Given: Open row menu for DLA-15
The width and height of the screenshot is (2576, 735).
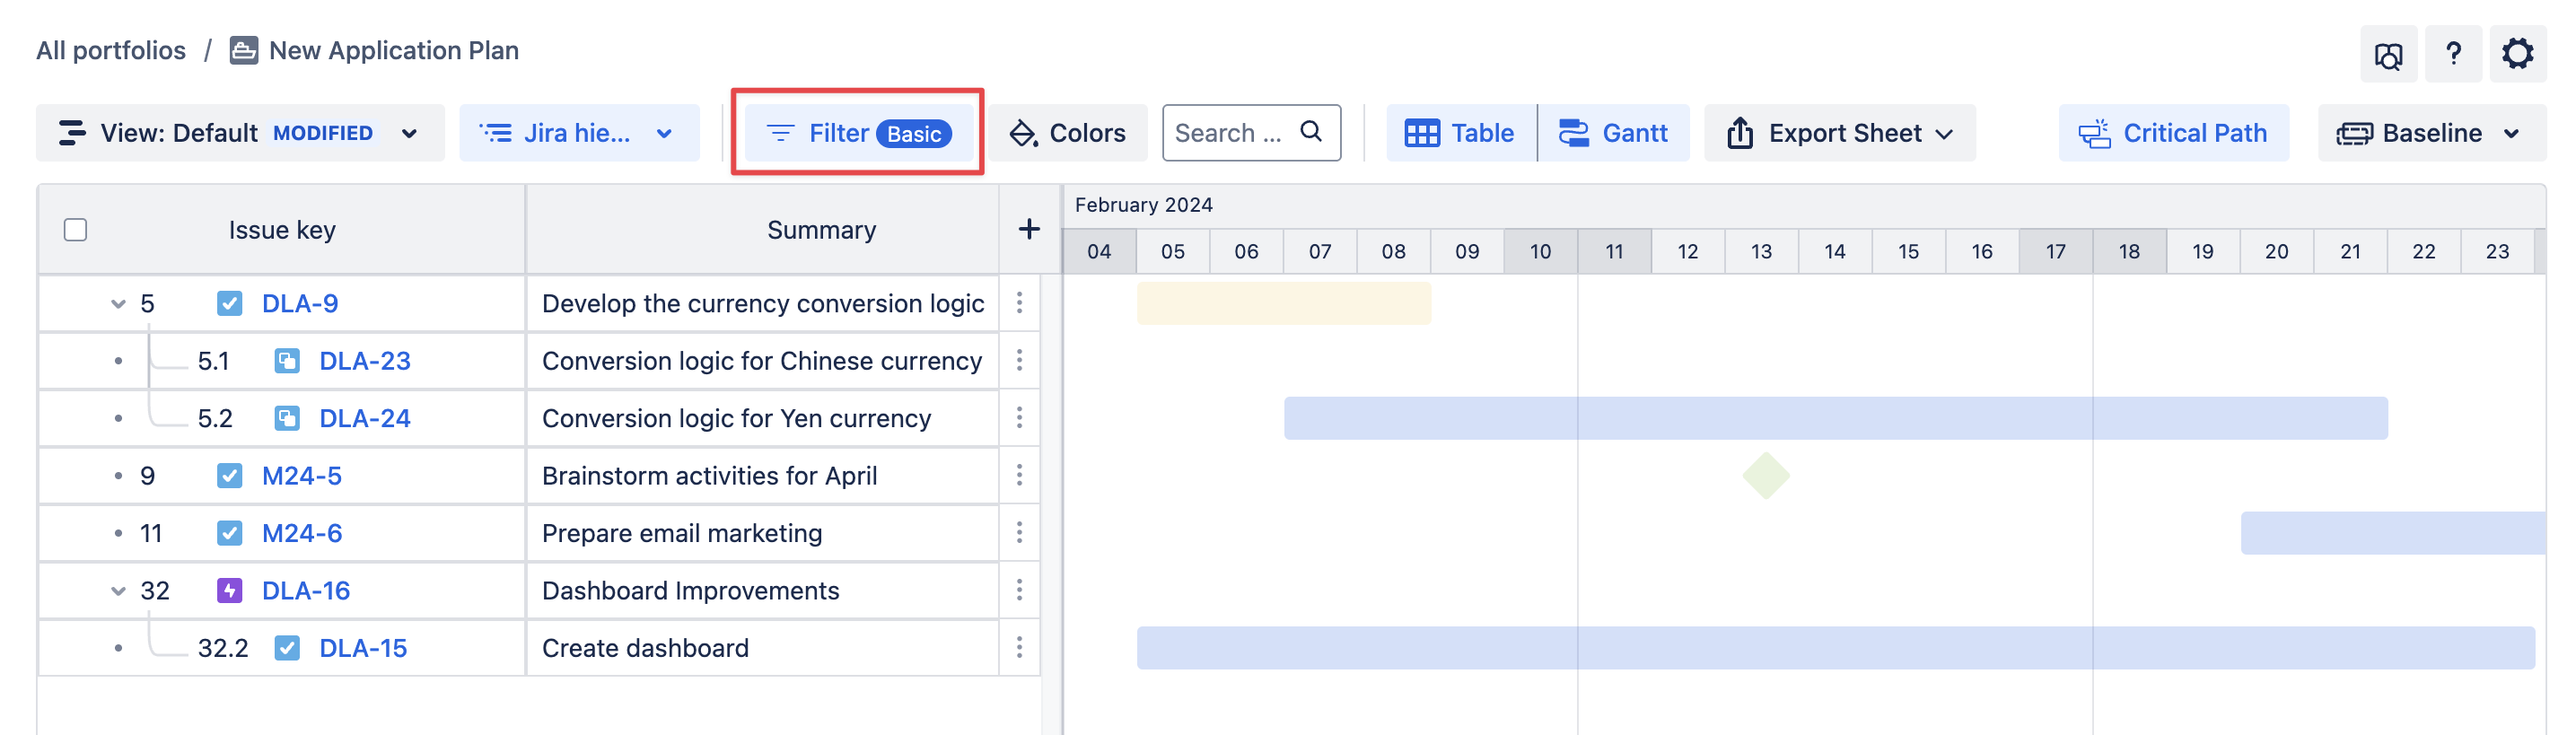Looking at the screenshot, I should [x=1019, y=647].
